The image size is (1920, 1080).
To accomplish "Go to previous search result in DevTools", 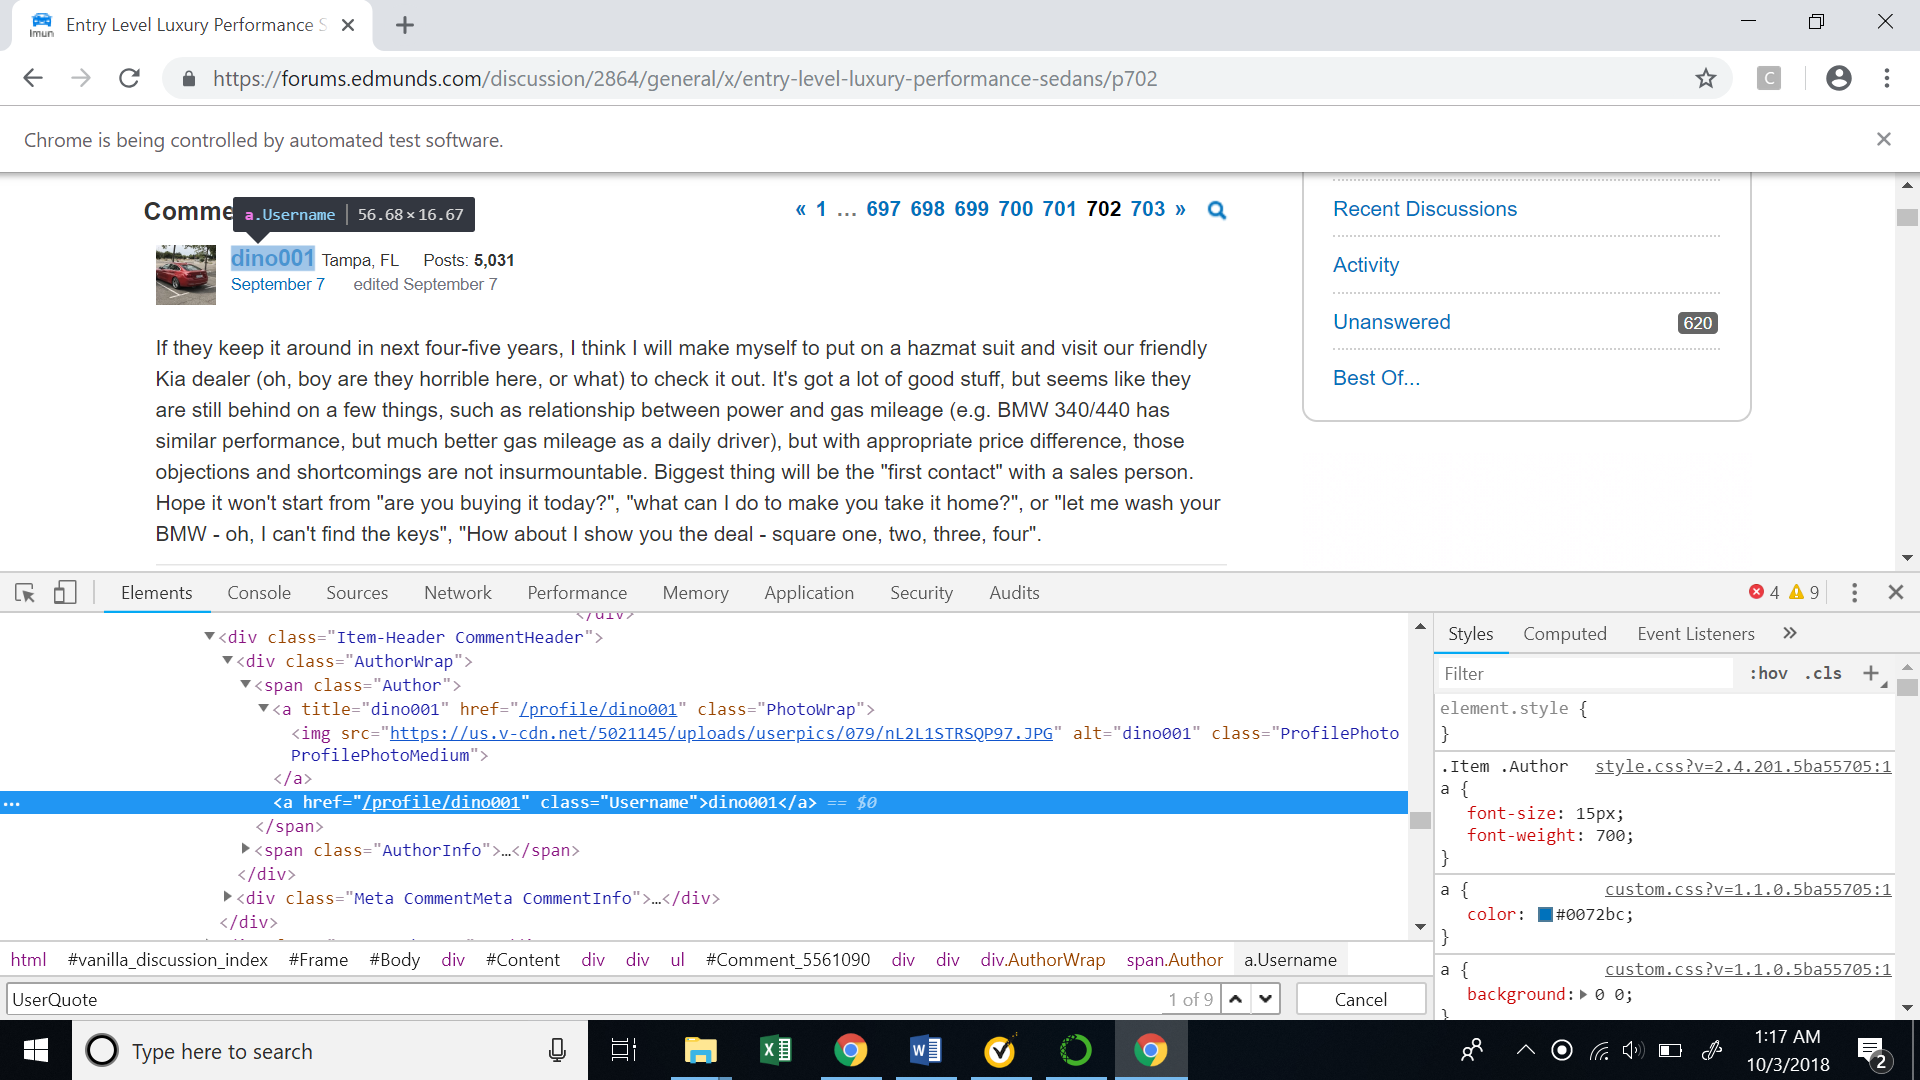I will coord(1236,998).
